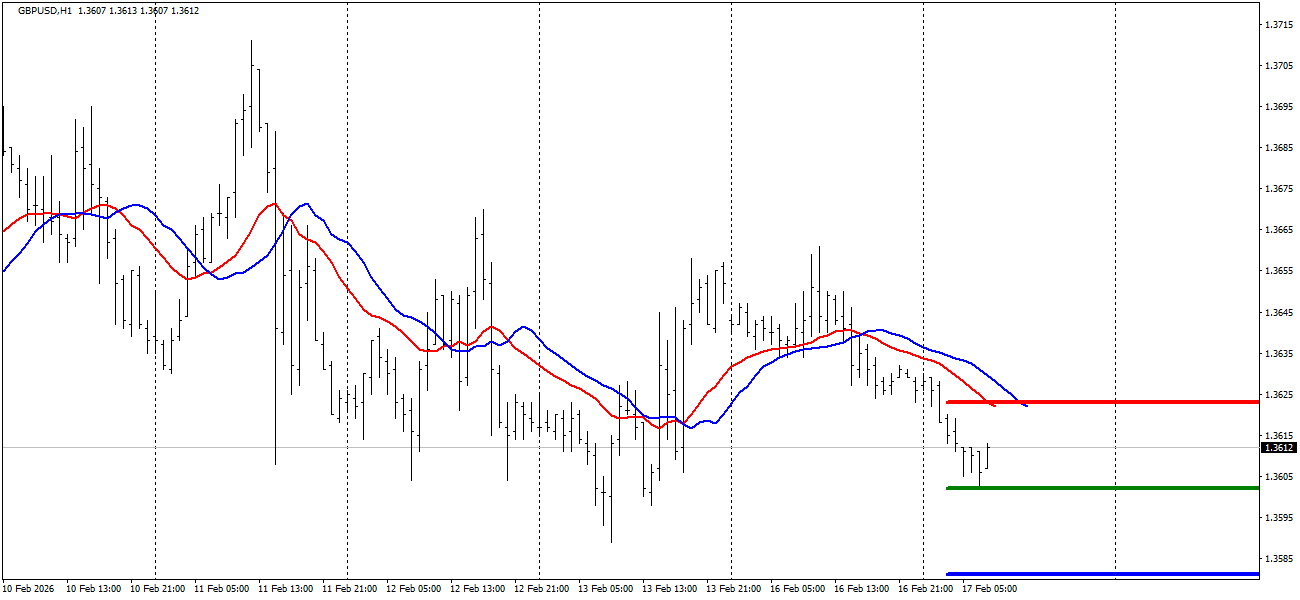The image size is (1300, 600).
Task: Click the 1.3645 price axis label
Action: tap(1280, 313)
